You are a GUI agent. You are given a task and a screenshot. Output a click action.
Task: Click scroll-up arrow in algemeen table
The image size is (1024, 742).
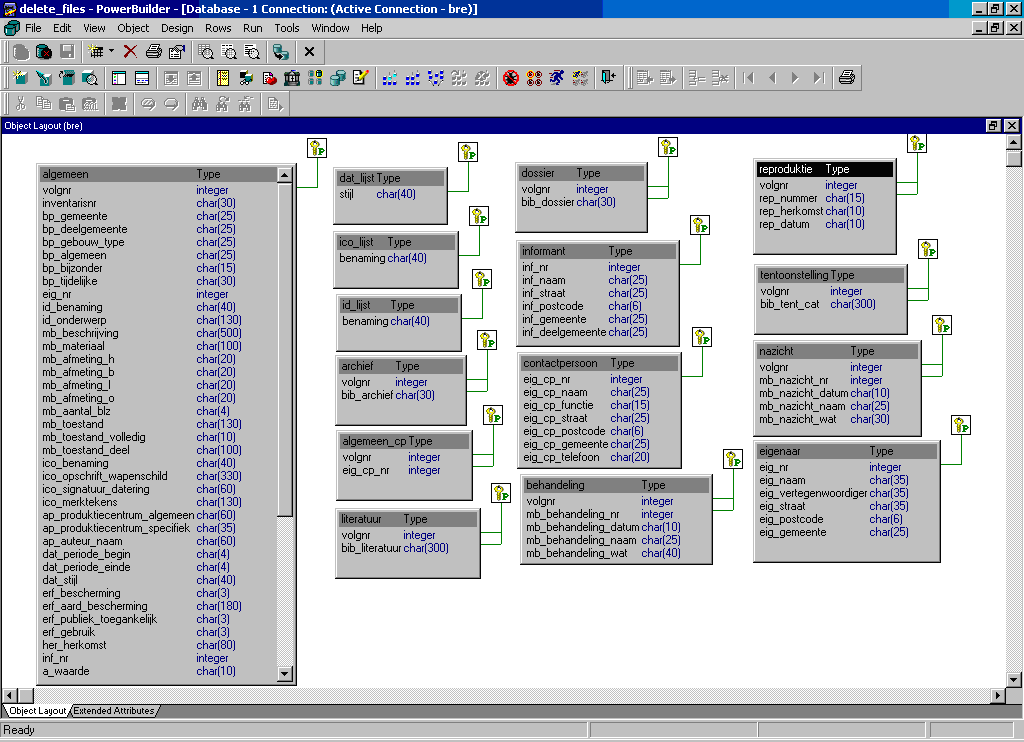tap(284, 175)
